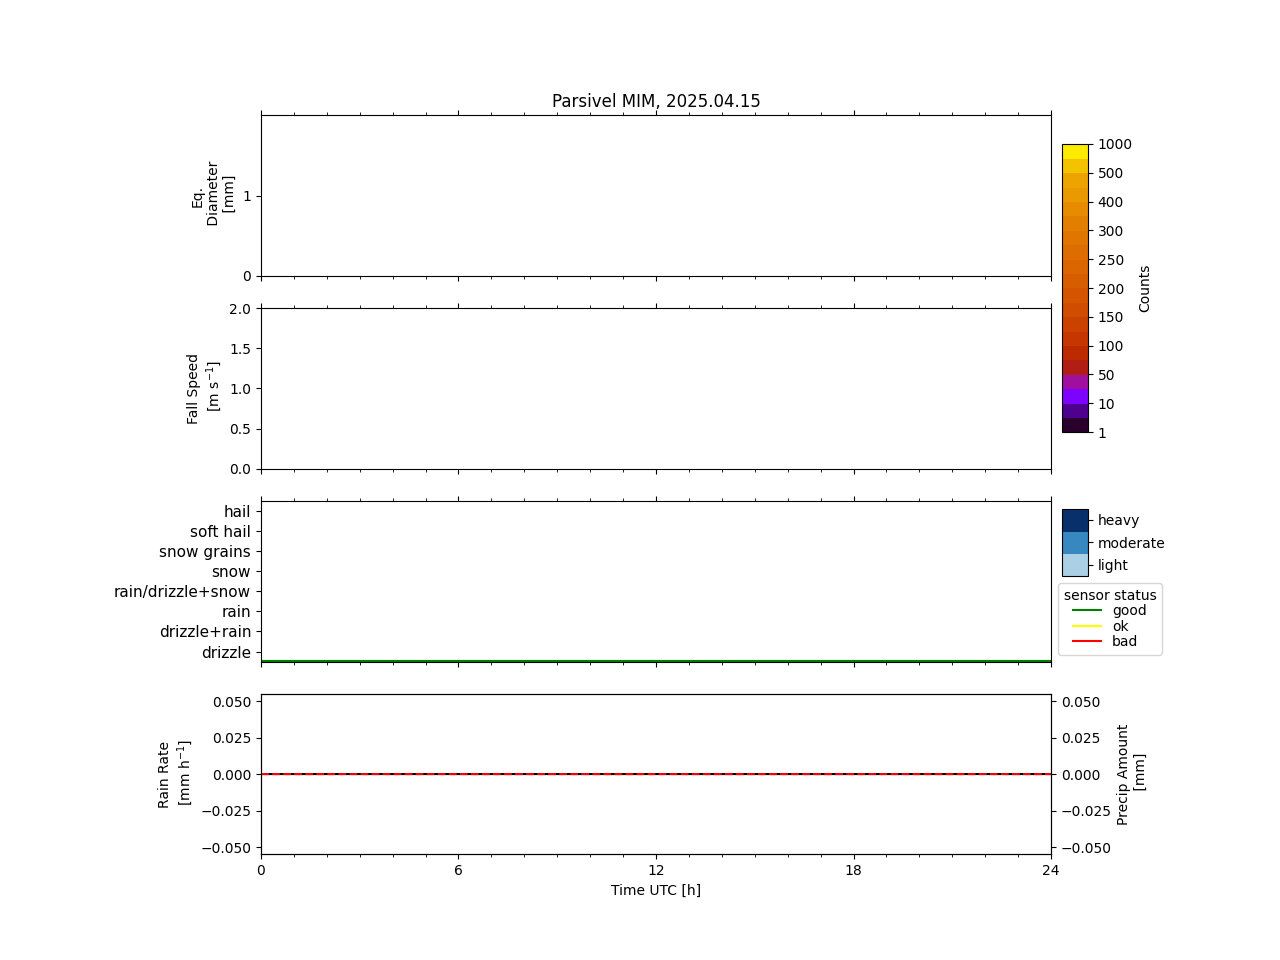Click the light intensity pale blue swatch
The height and width of the screenshot is (960, 1280).
tap(1075, 565)
